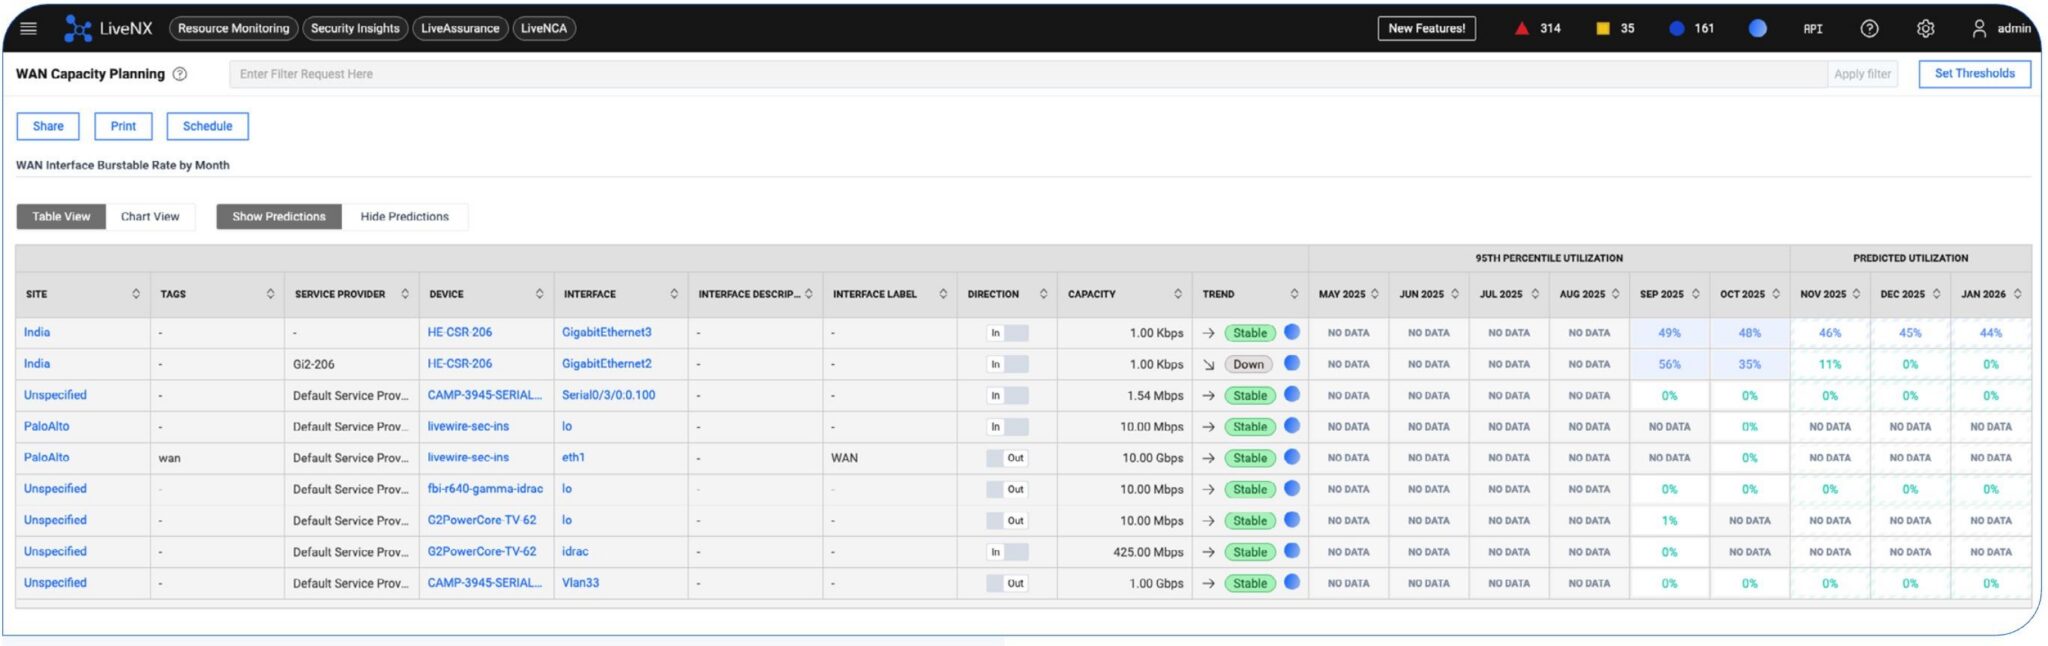Click blue status dot in Vlan33 row
This screenshot has width=2048, height=646.
[1292, 582]
